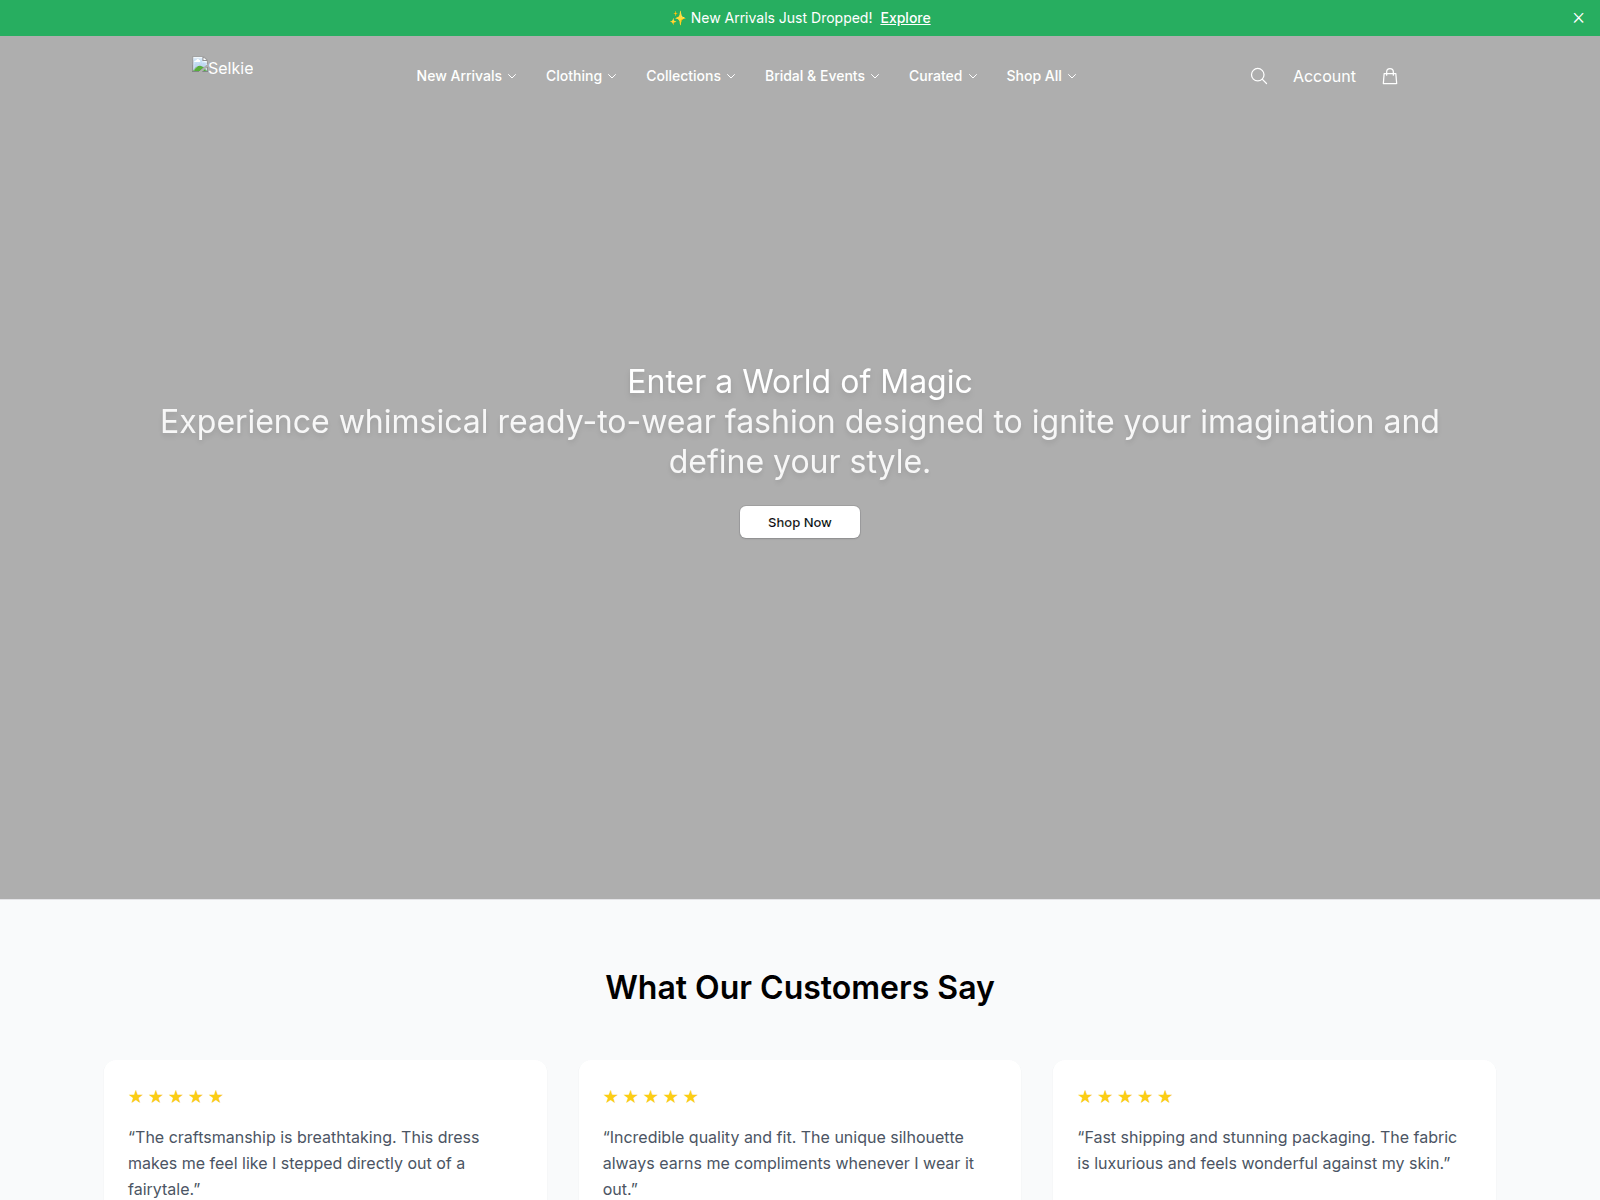Dismiss the green announcement banner
Image resolution: width=1600 pixels, height=1200 pixels.
[x=1579, y=18]
